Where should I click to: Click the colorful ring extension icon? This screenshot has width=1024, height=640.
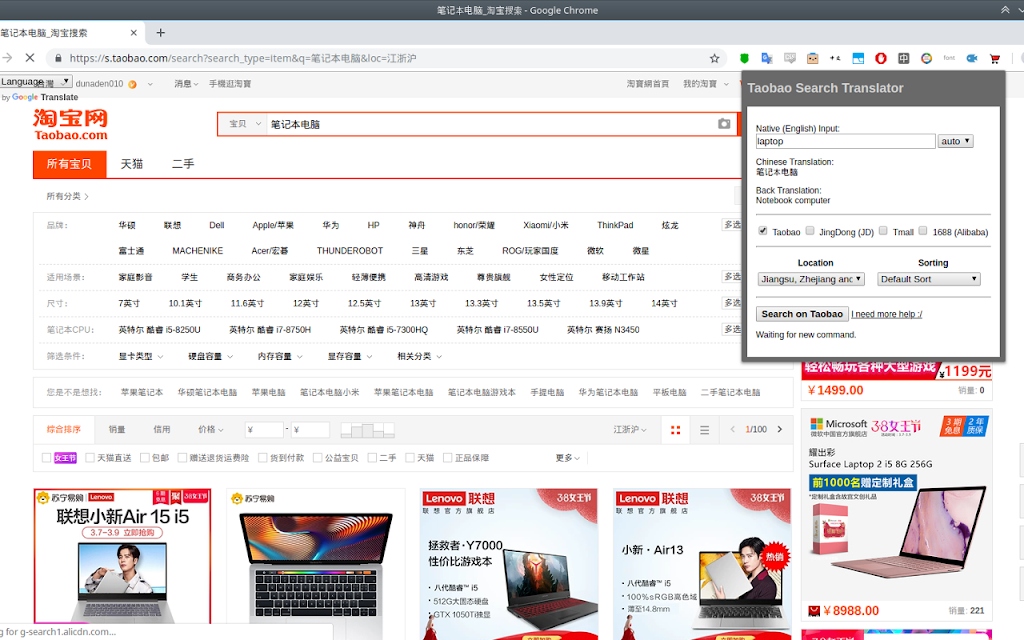click(926, 58)
